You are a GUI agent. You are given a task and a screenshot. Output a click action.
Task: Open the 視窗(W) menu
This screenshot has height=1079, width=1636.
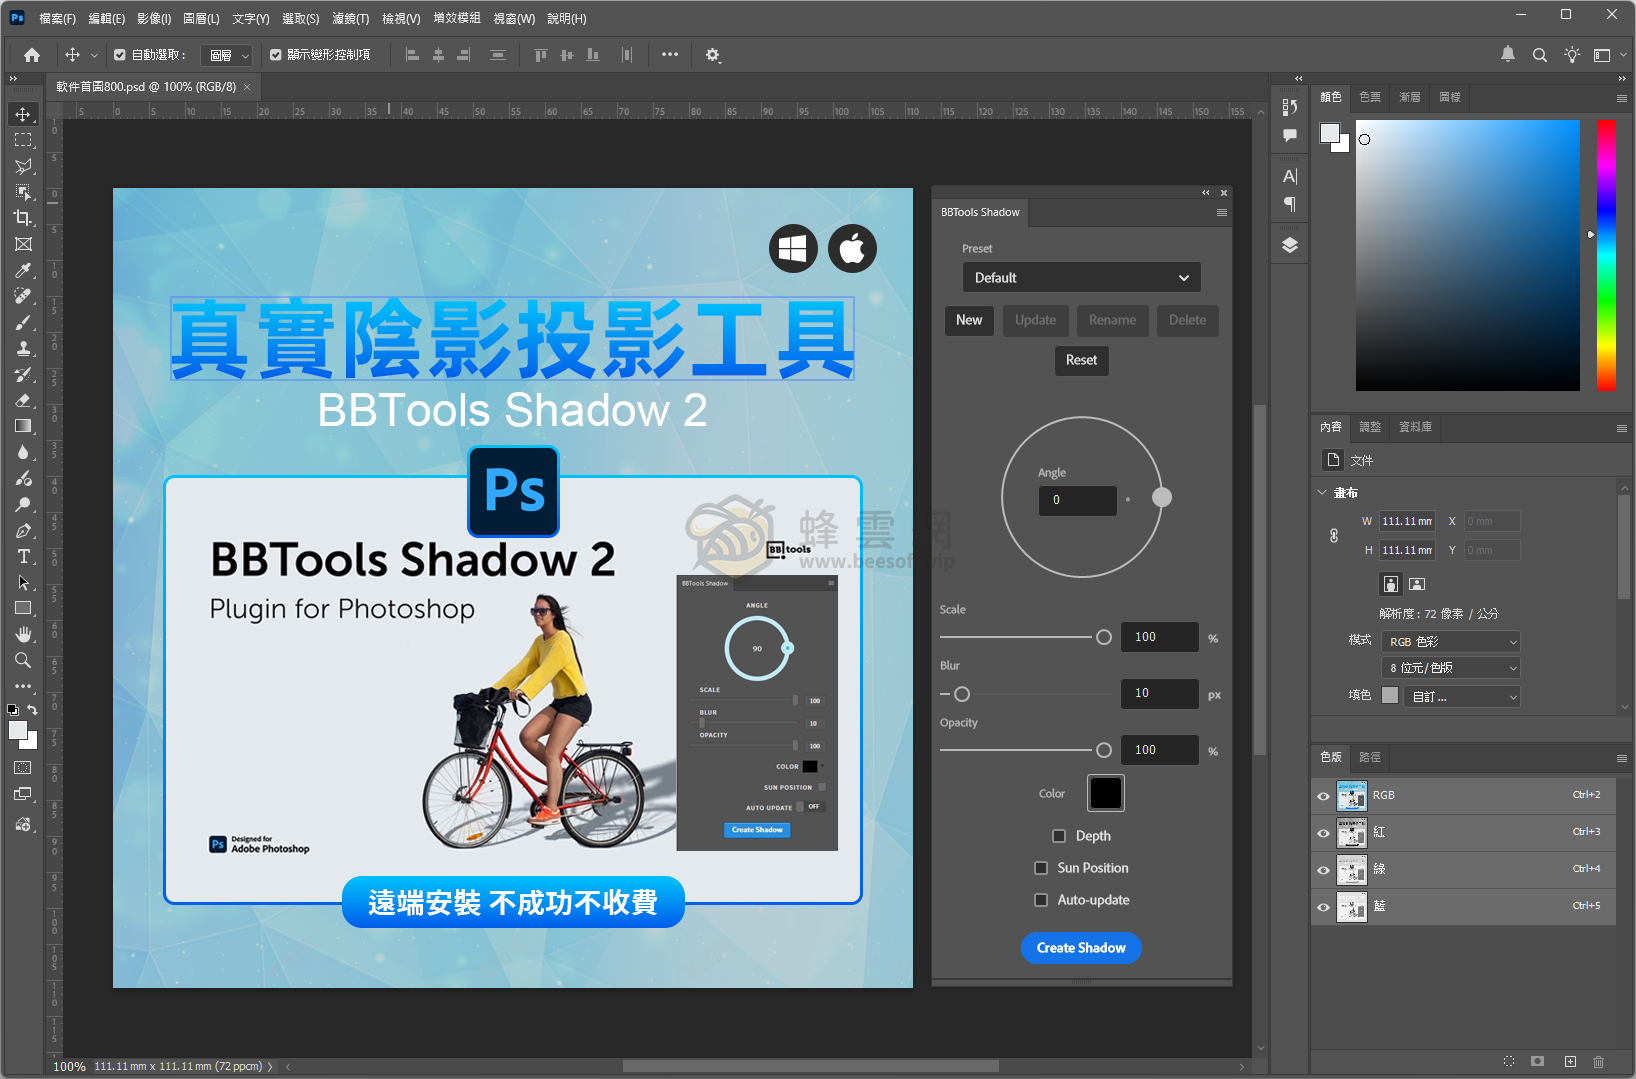tap(514, 18)
